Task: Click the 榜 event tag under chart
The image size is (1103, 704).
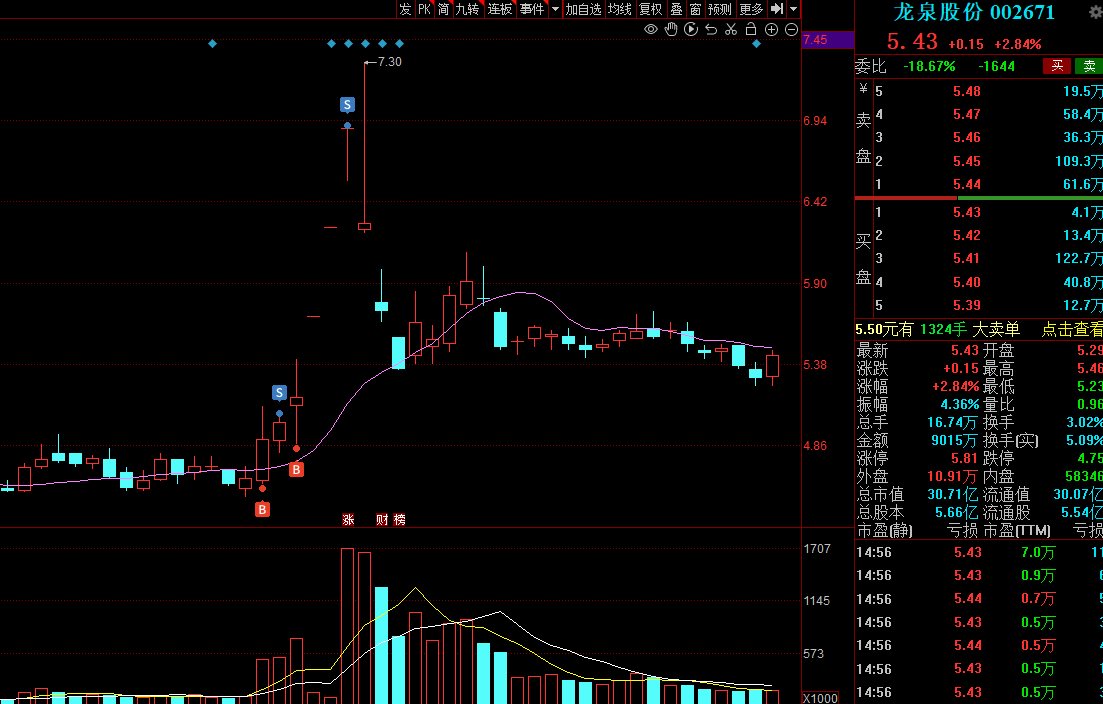Action: pos(400,520)
